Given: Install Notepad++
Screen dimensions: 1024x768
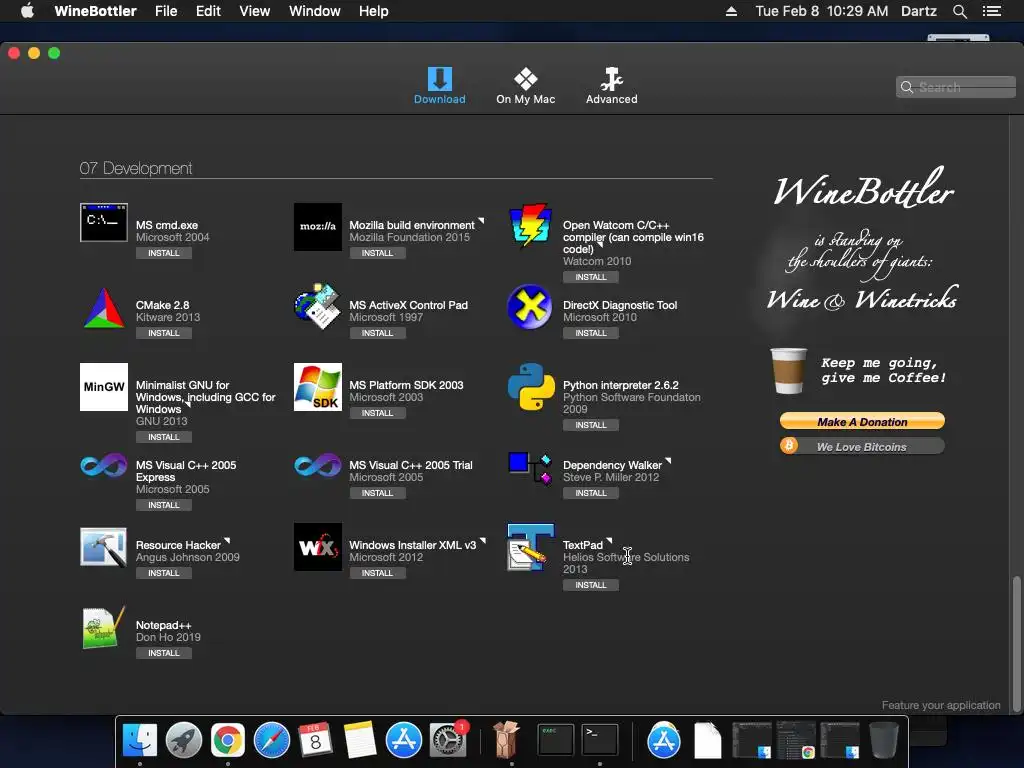Looking at the screenshot, I should tap(164, 653).
